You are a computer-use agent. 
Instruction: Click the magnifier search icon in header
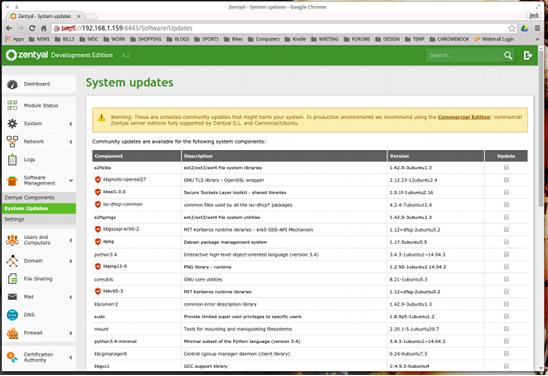click(508, 55)
